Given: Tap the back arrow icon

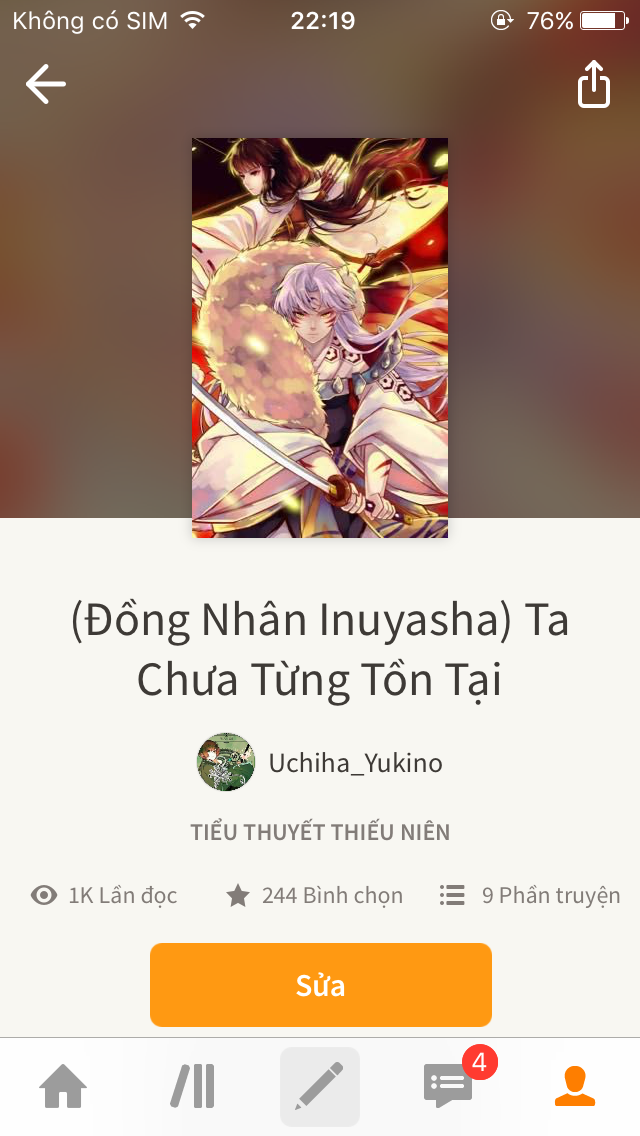Looking at the screenshot, I should tap(46, 84).
